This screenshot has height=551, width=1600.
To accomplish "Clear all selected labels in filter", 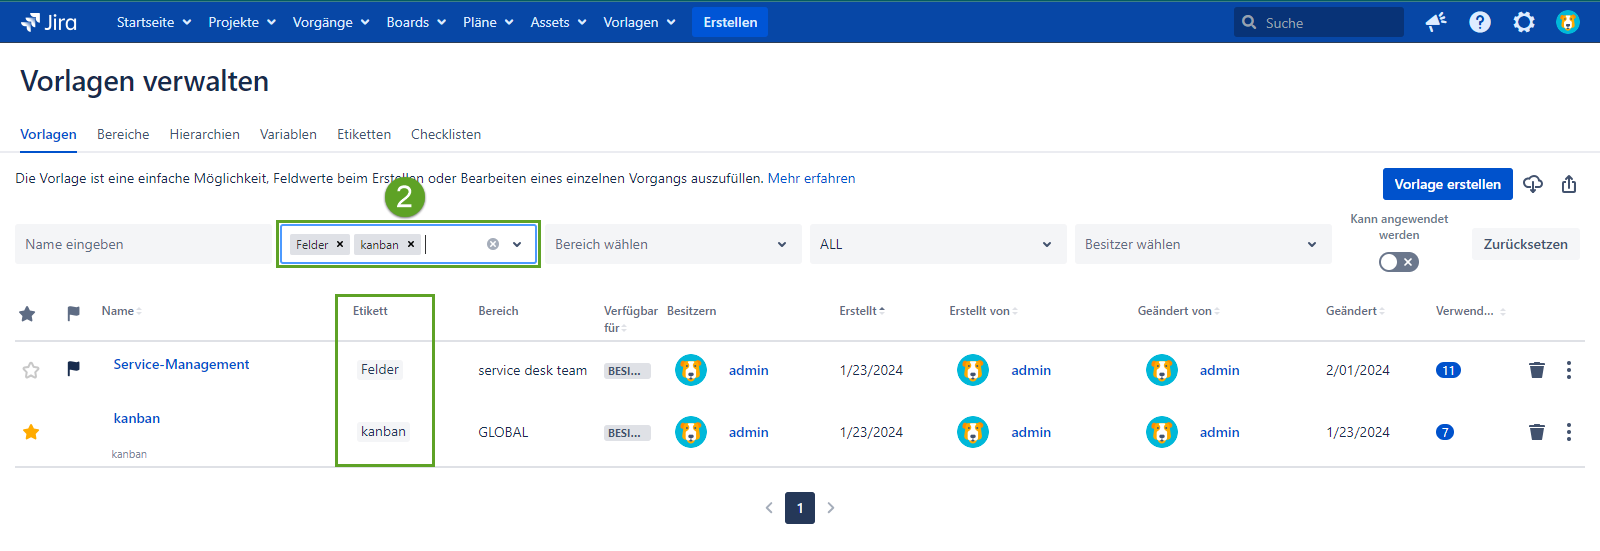I will click(x=493, y=244).
